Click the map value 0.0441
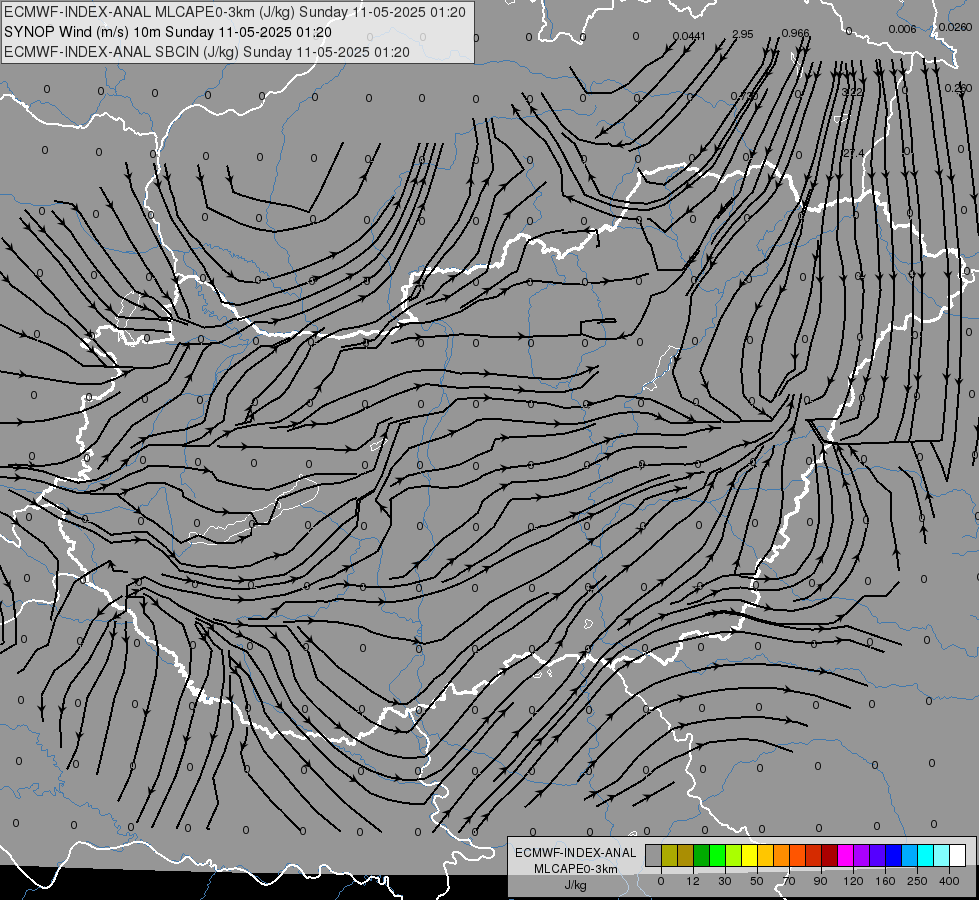The width and height of the screenshot is (979, 900). click(x=689, y=36)
